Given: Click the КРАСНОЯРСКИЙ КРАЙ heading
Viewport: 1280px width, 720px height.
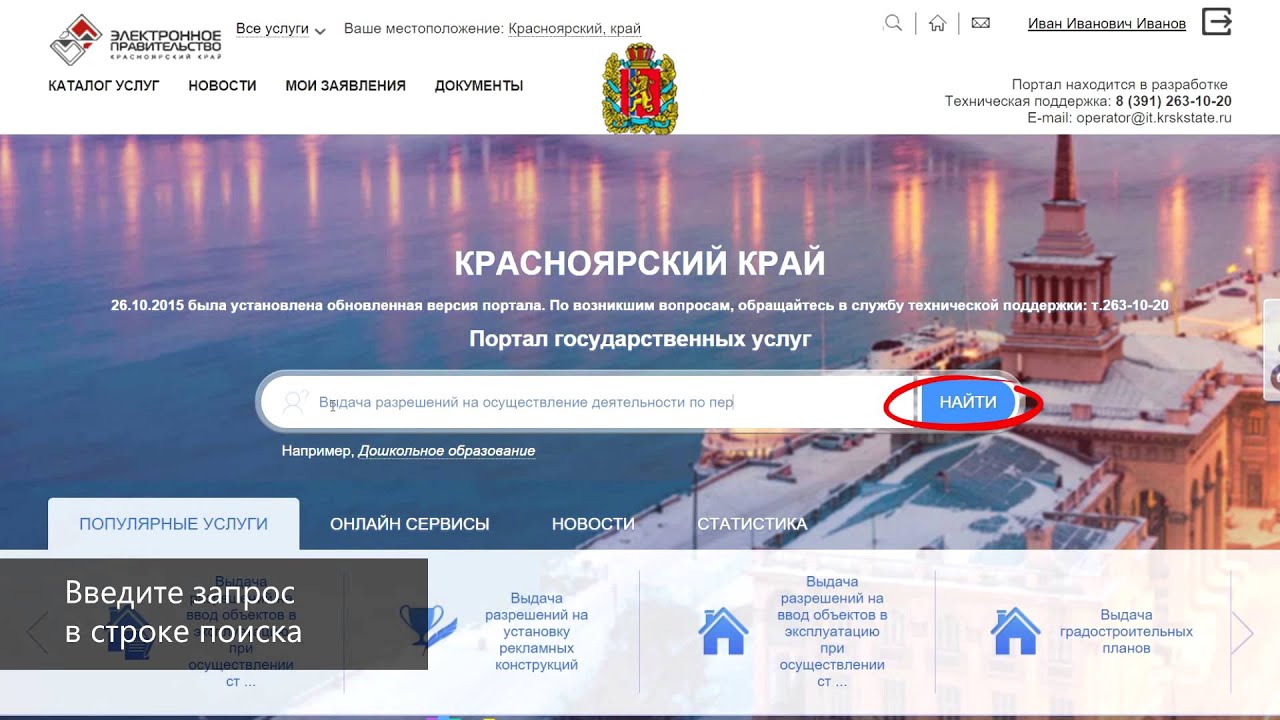Looking at the screenshot, I should coord(640,264).
